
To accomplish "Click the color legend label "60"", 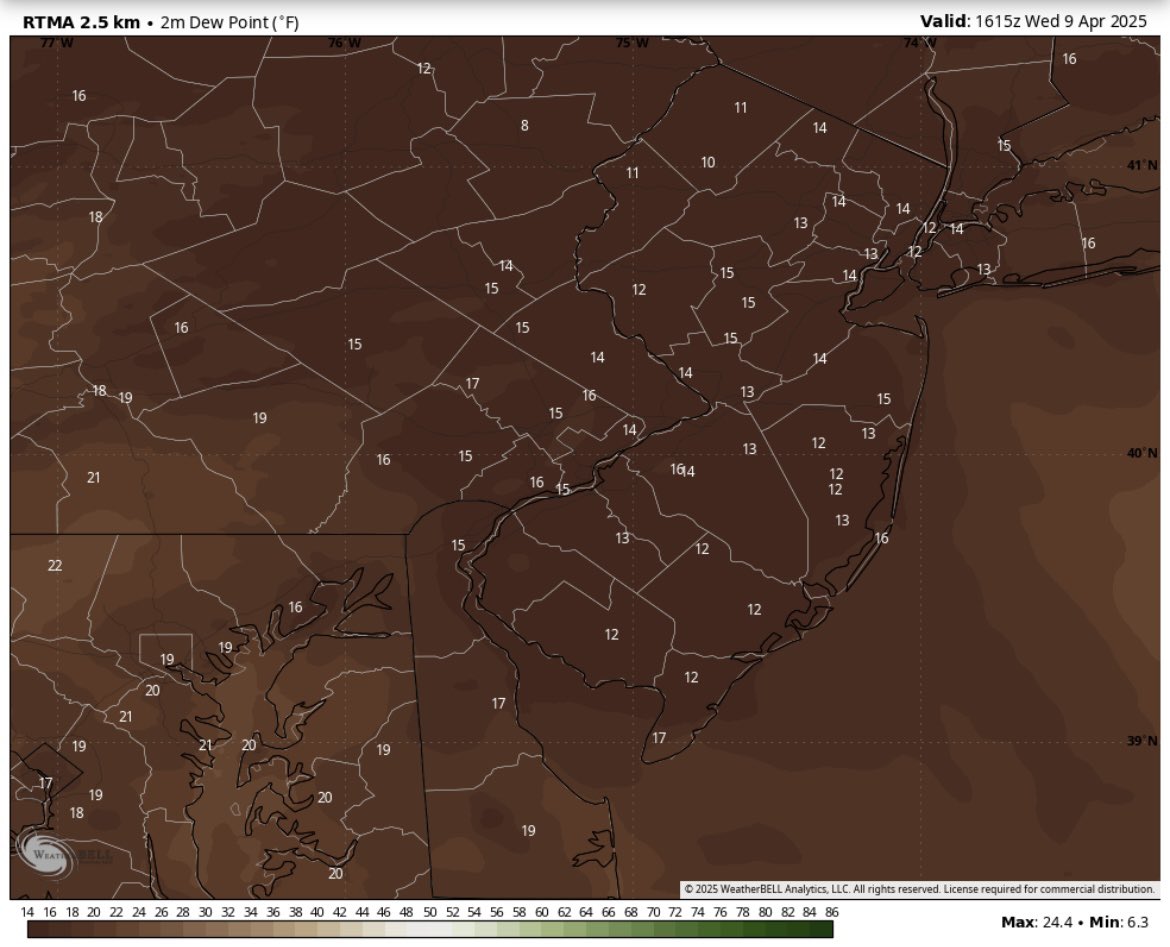I will click(542, 912).
